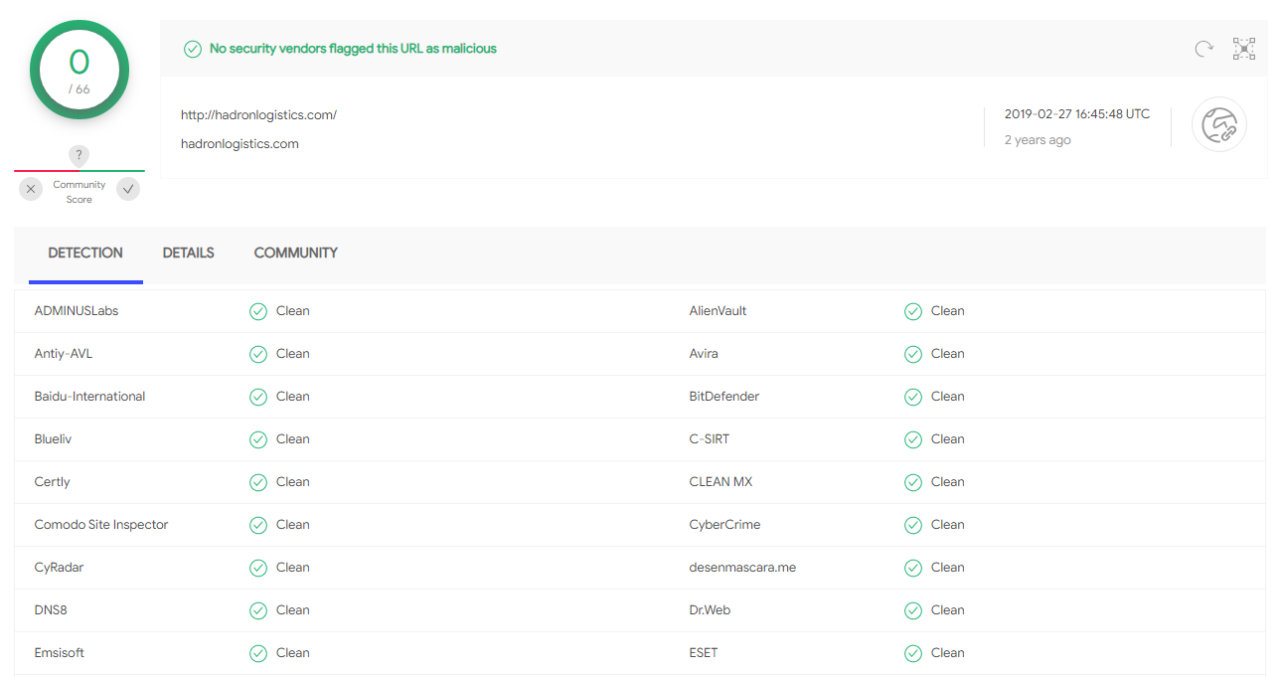Click the Clean result text for Avira
The image size is (1280, 677).
click(x=948, y=354)
